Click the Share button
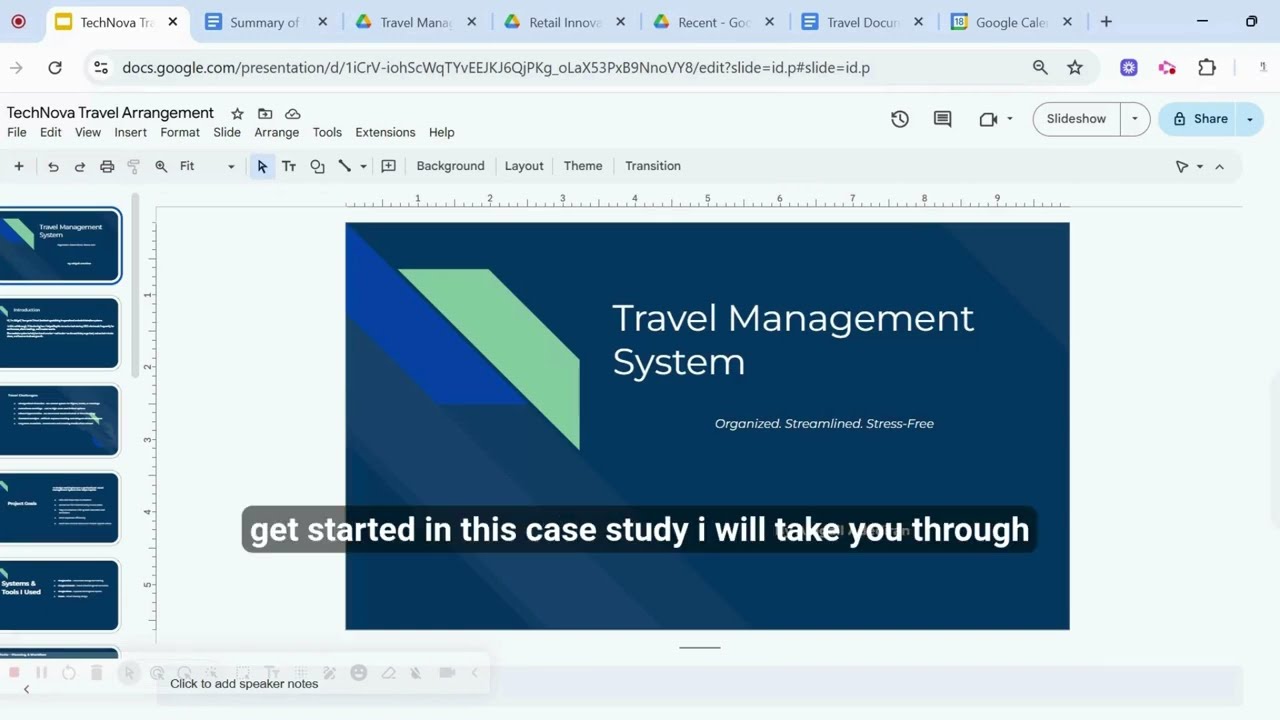This screenshot has height=720, width=1280. pos(1199,119)
